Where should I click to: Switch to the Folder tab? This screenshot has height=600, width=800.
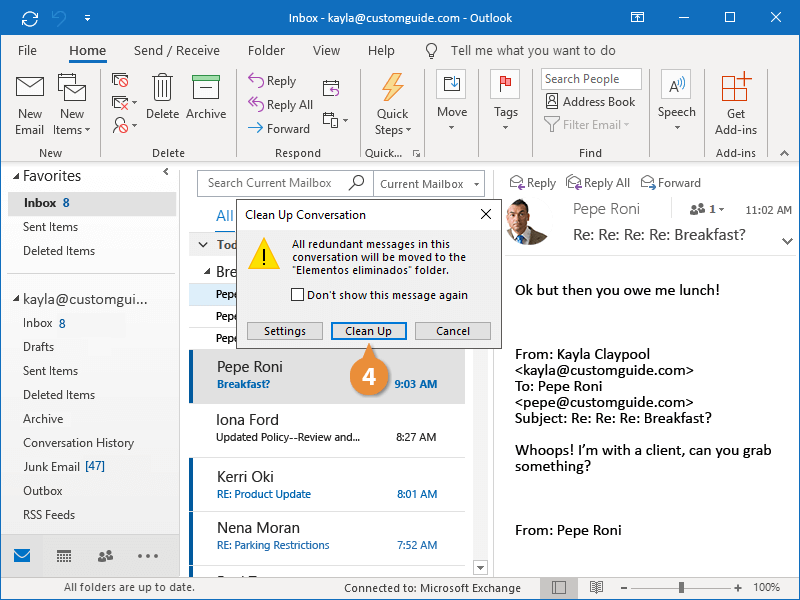tap(266, 51)
